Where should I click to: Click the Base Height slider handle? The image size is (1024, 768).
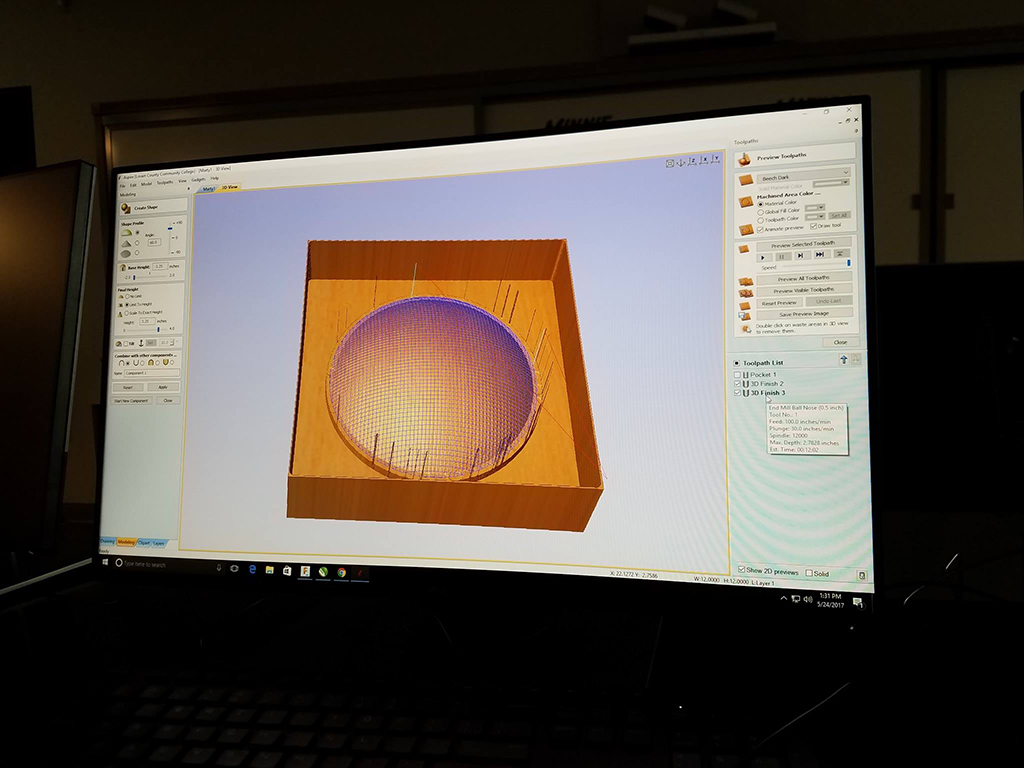[x=134, y=278]
